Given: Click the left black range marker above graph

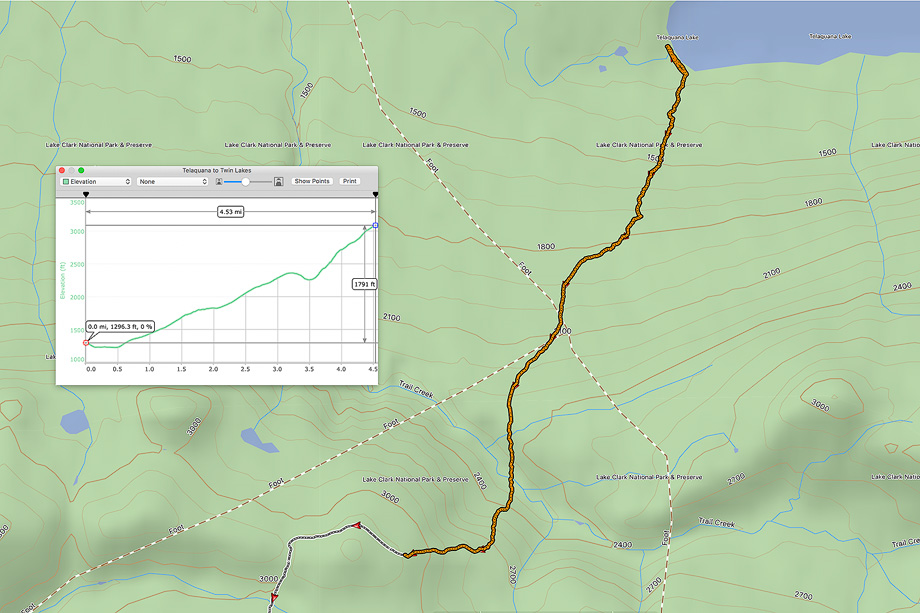Looking at the screenshot, I should point(86,194).
